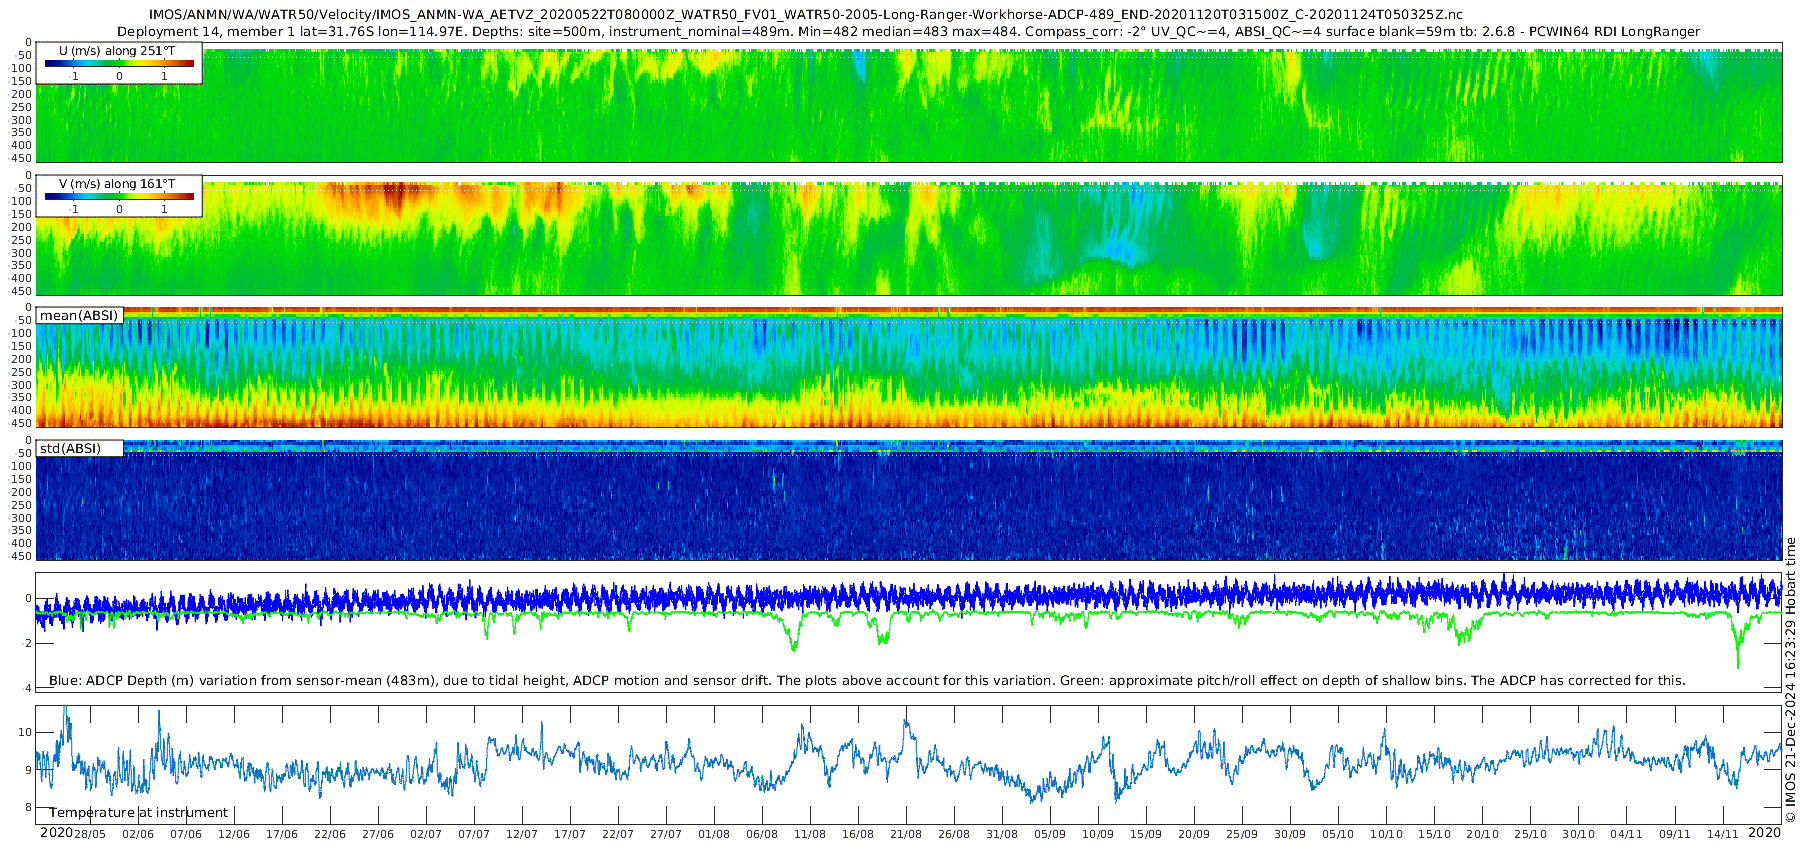
Task: Select the 07/07 date tick
Action: pyautogui.click(x=474, y=835)
